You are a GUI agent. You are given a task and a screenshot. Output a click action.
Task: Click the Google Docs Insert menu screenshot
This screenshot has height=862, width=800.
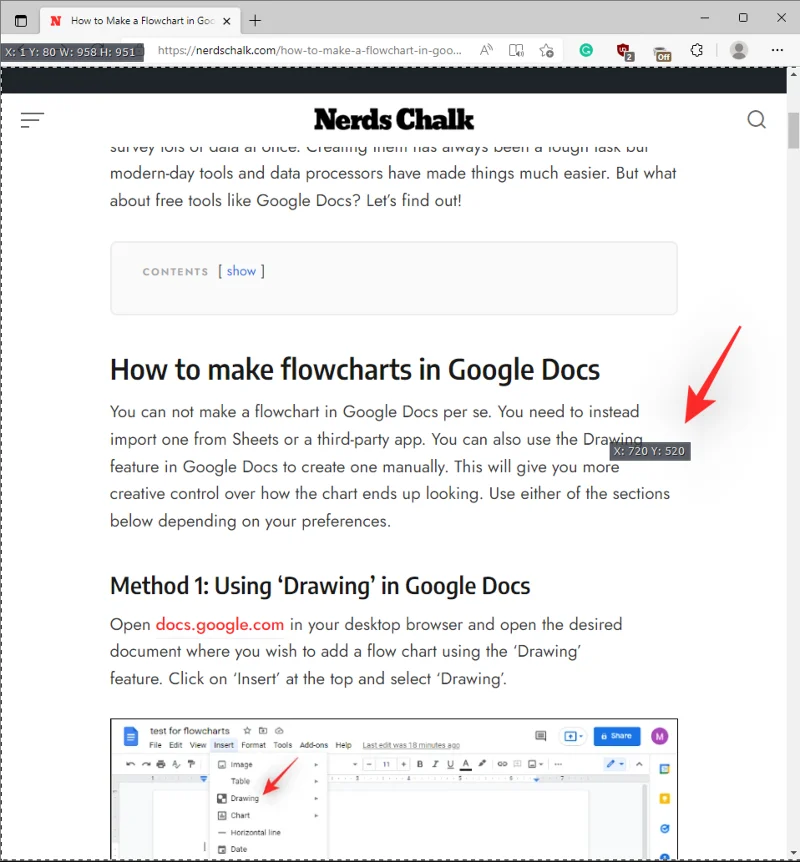click(394, 788)
